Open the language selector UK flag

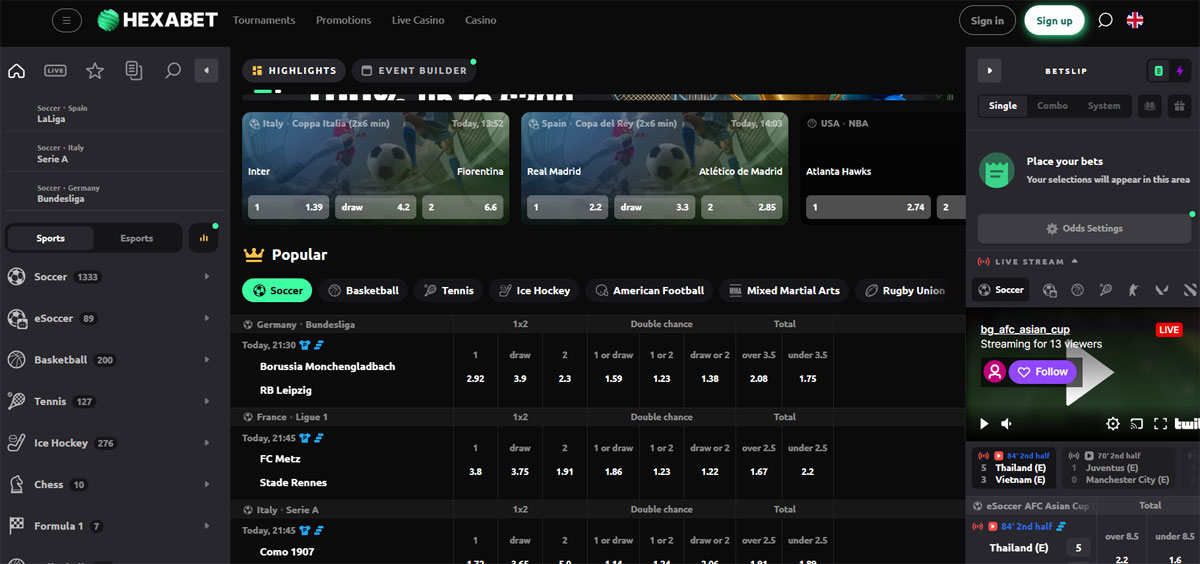coord(1135,21)
